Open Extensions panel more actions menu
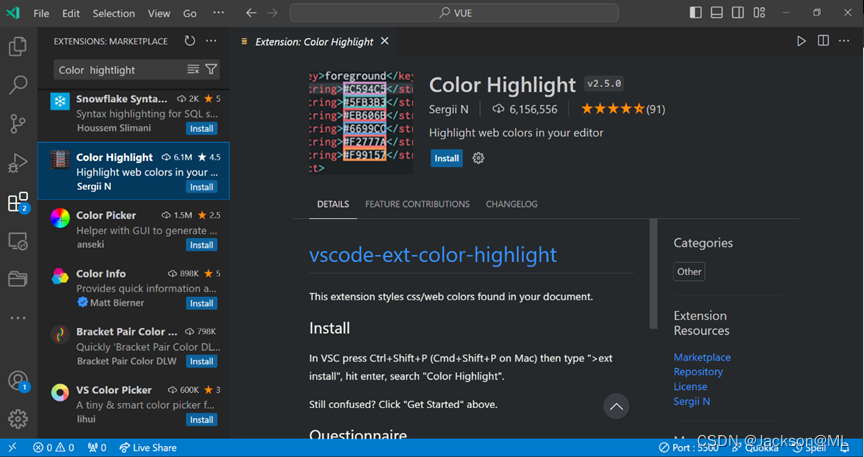 click(211, 41)
